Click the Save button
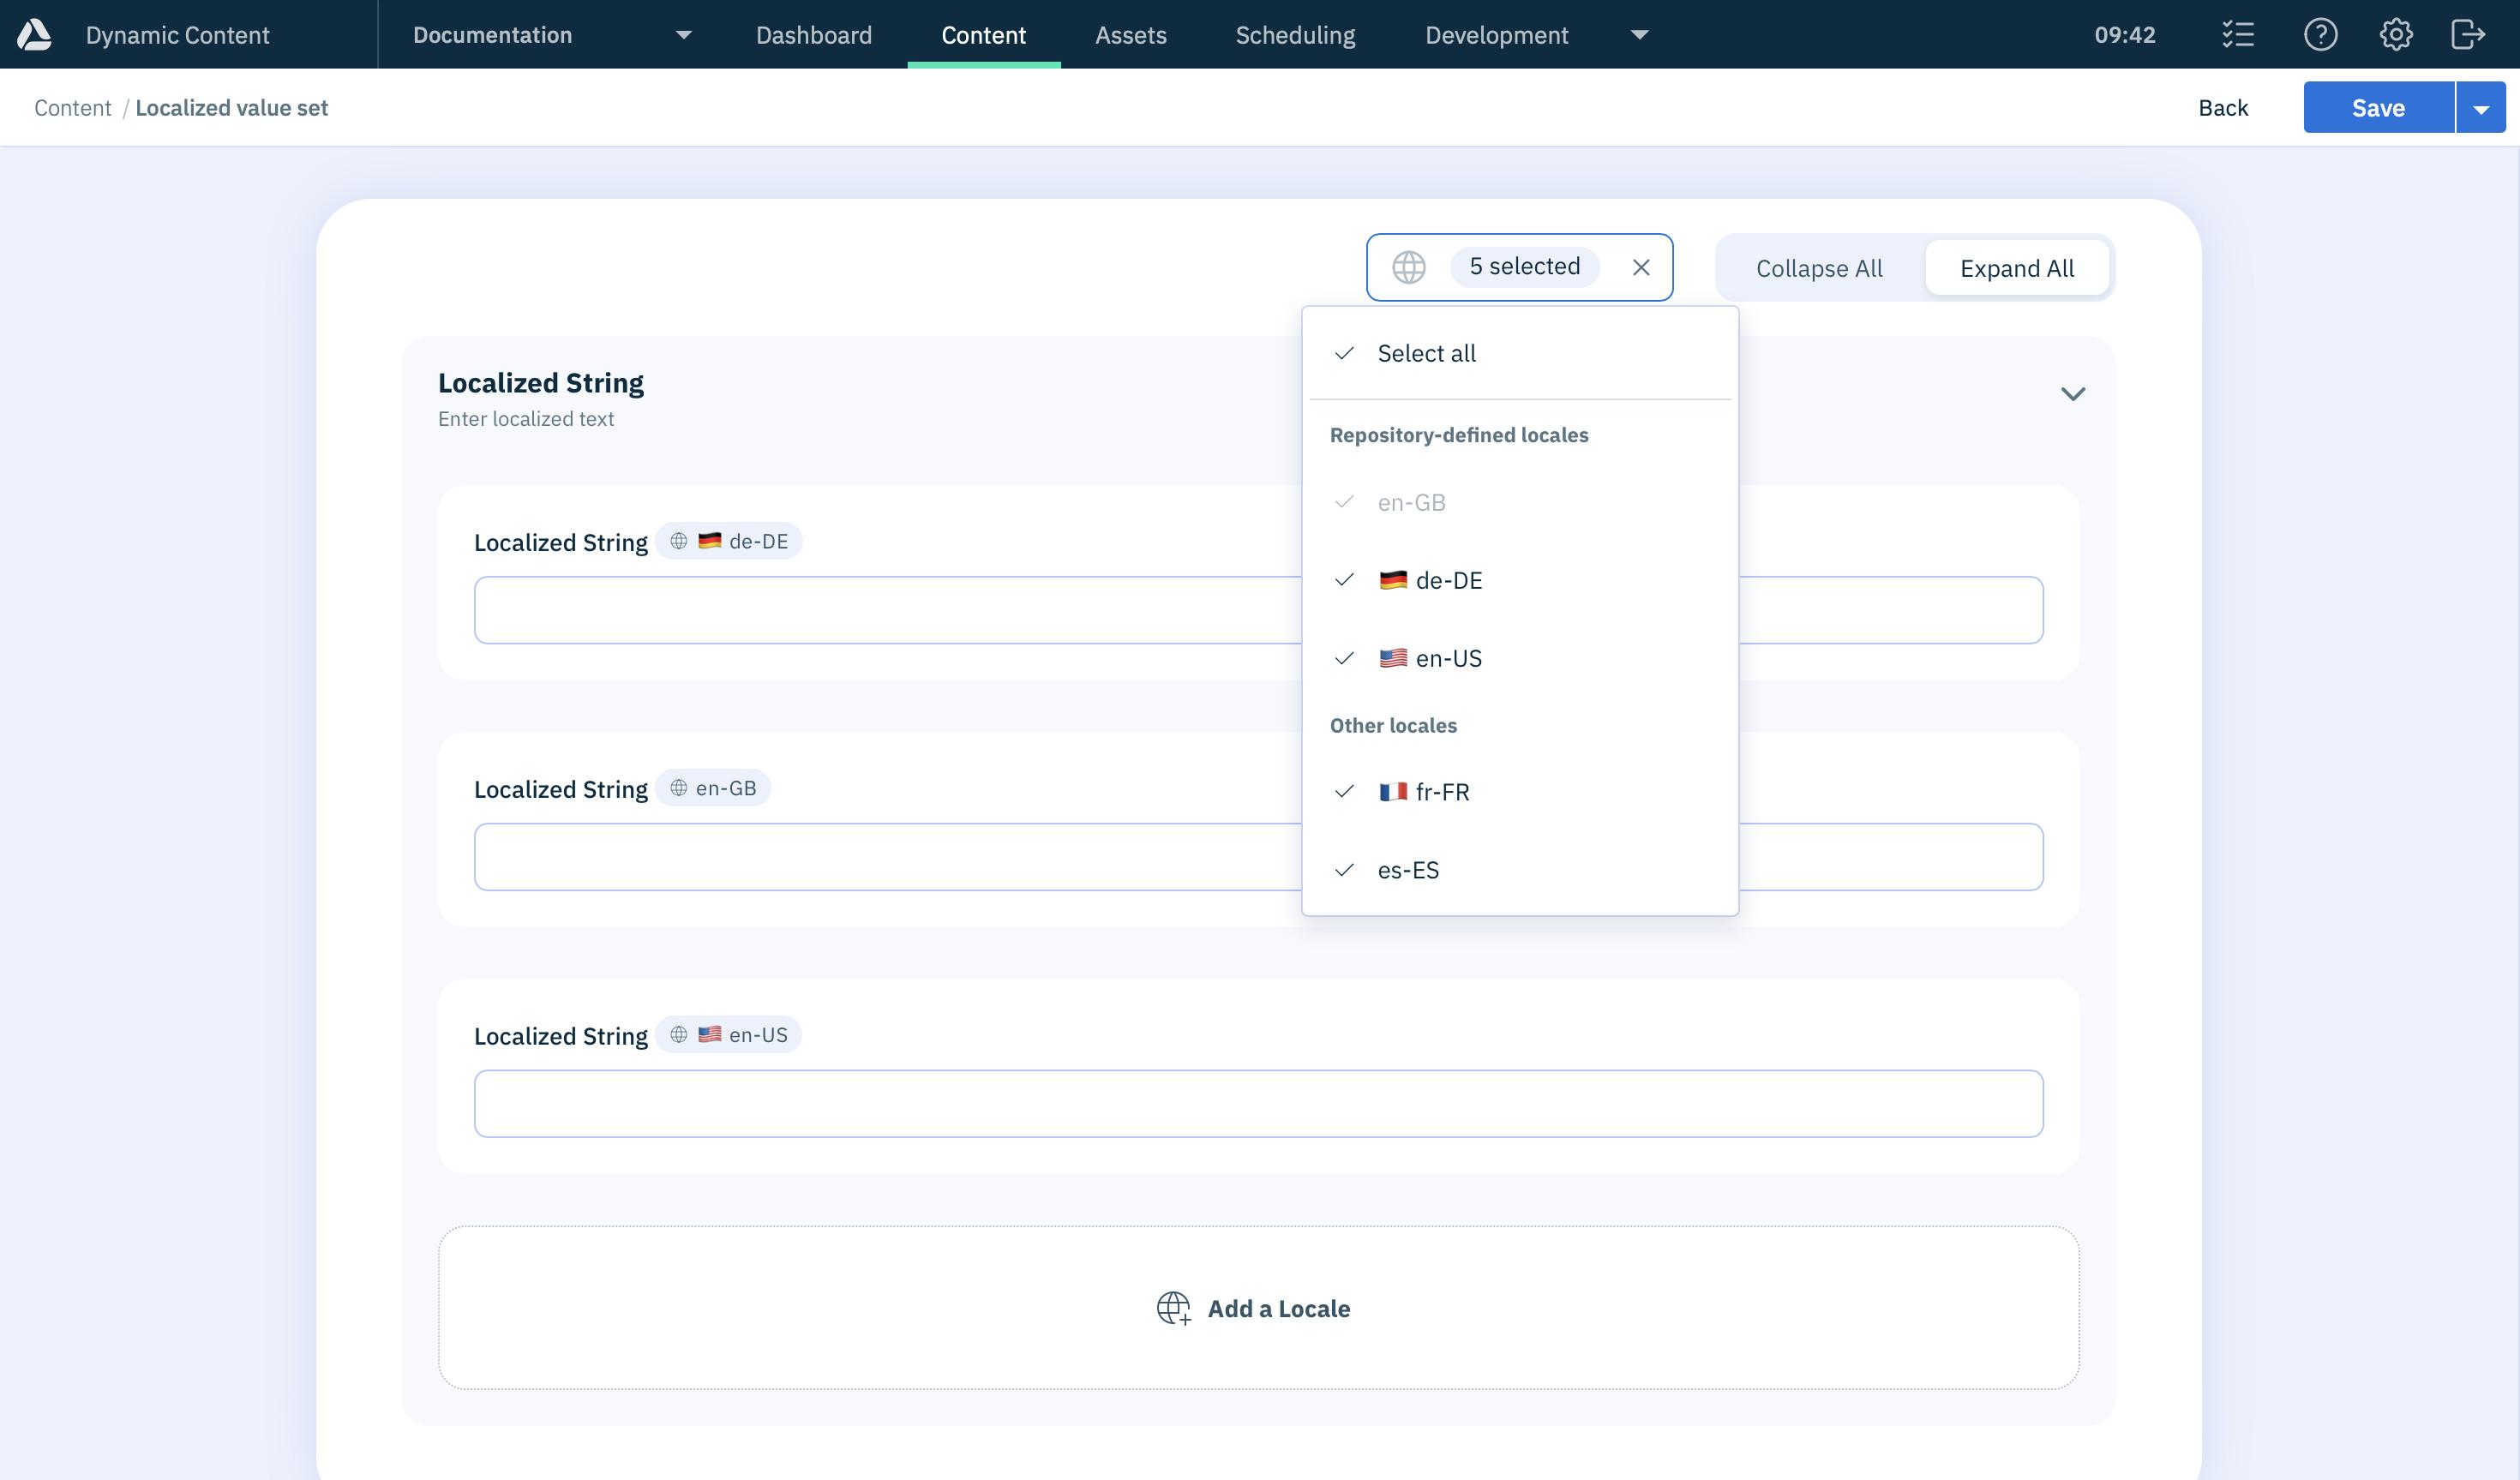The width and height of the screenshot is (2520, 1480). [x=2378, y=108]
